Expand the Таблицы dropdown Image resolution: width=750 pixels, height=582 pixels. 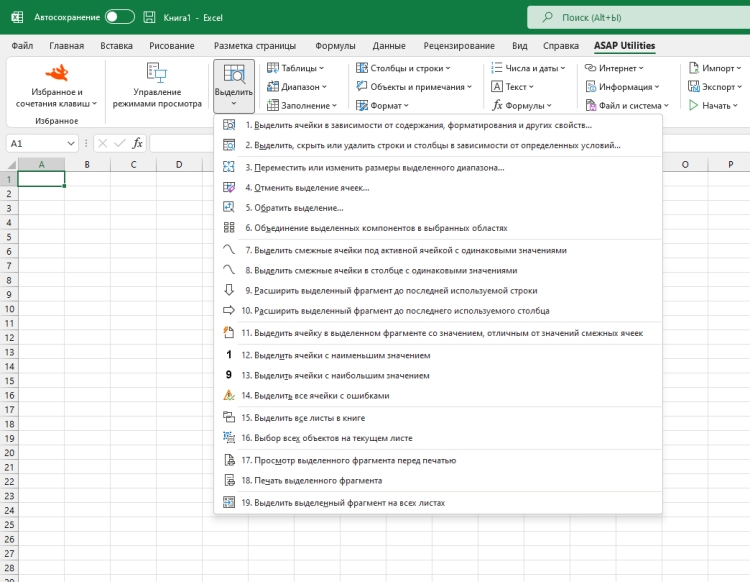(295, 68)
